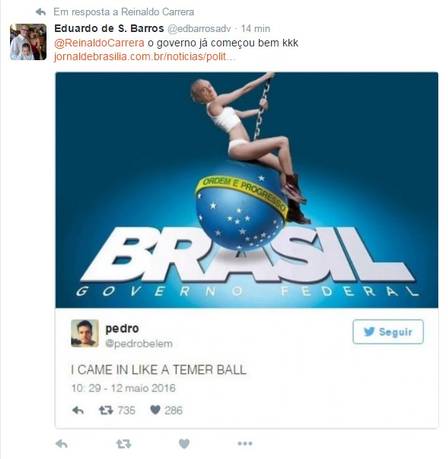Click the @pedrobelem handle
The width and height of the screenshot is (448, 459).
click(x=139, y=344)
